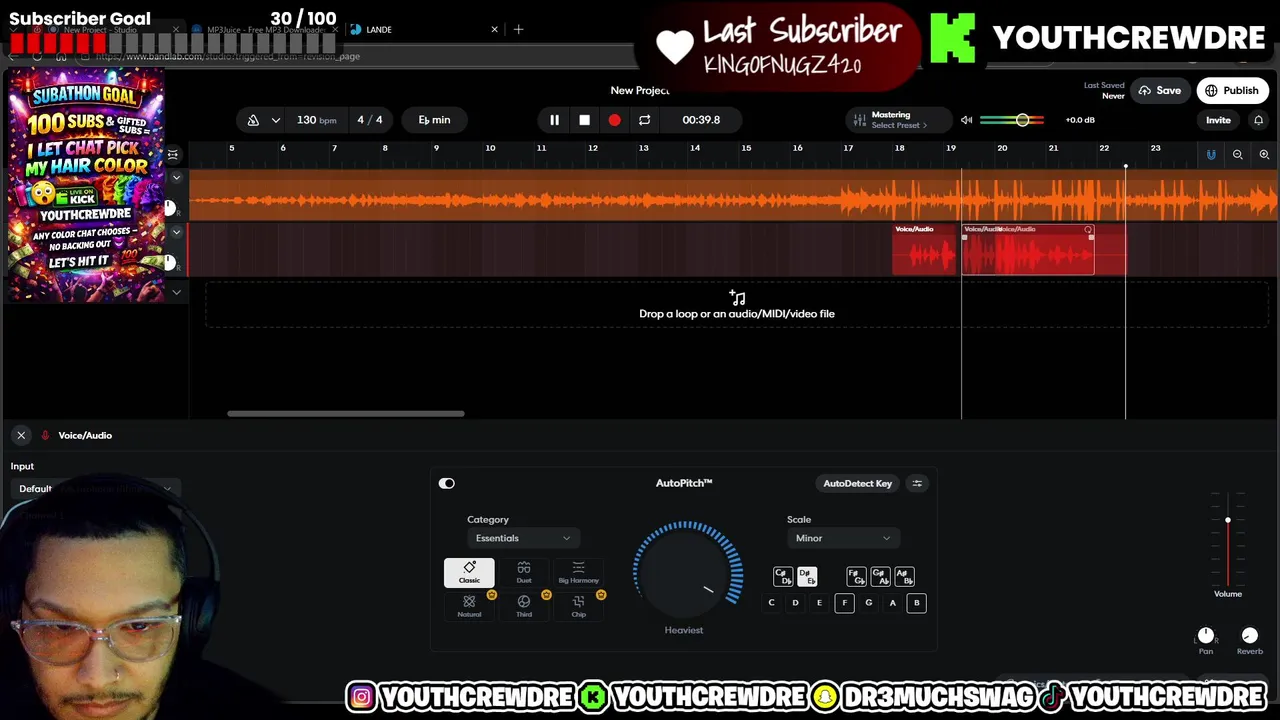1280x720 pixels.
Task: Select the Classic AutoPitch preset
Action: (x=469, y=573)
